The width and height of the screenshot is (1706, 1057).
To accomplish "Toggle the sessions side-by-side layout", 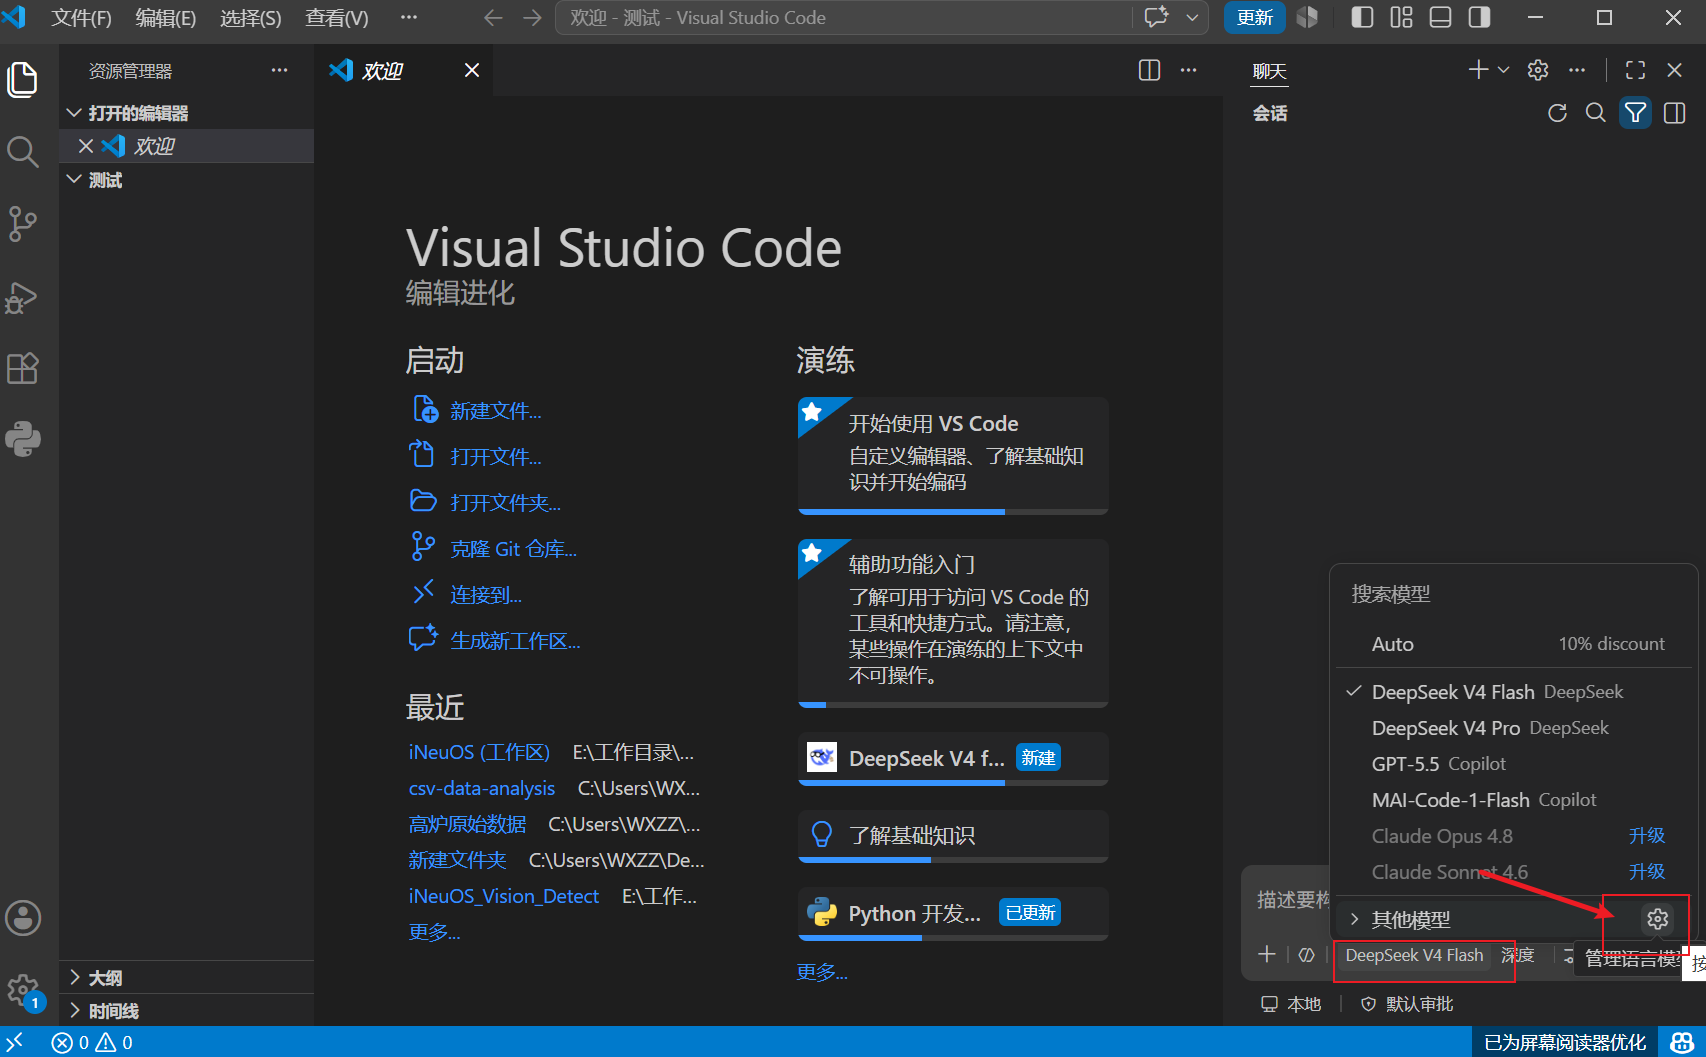I will pyautogui.click(x=1675, y=113).
